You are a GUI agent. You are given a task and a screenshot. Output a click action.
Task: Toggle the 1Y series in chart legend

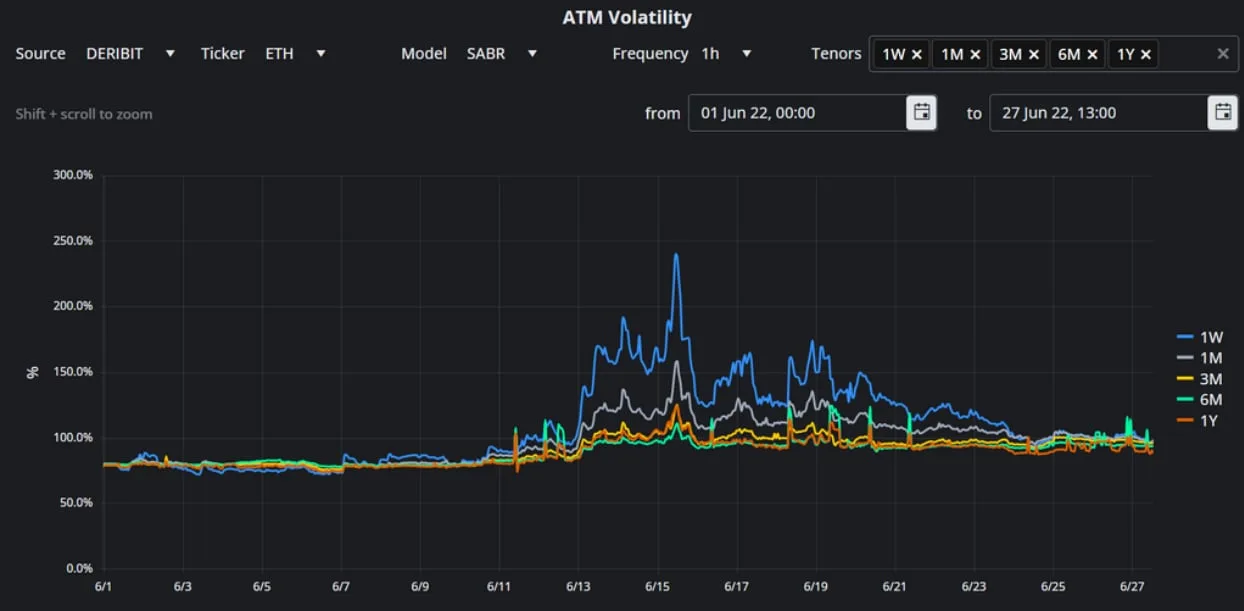point(1200,420)
